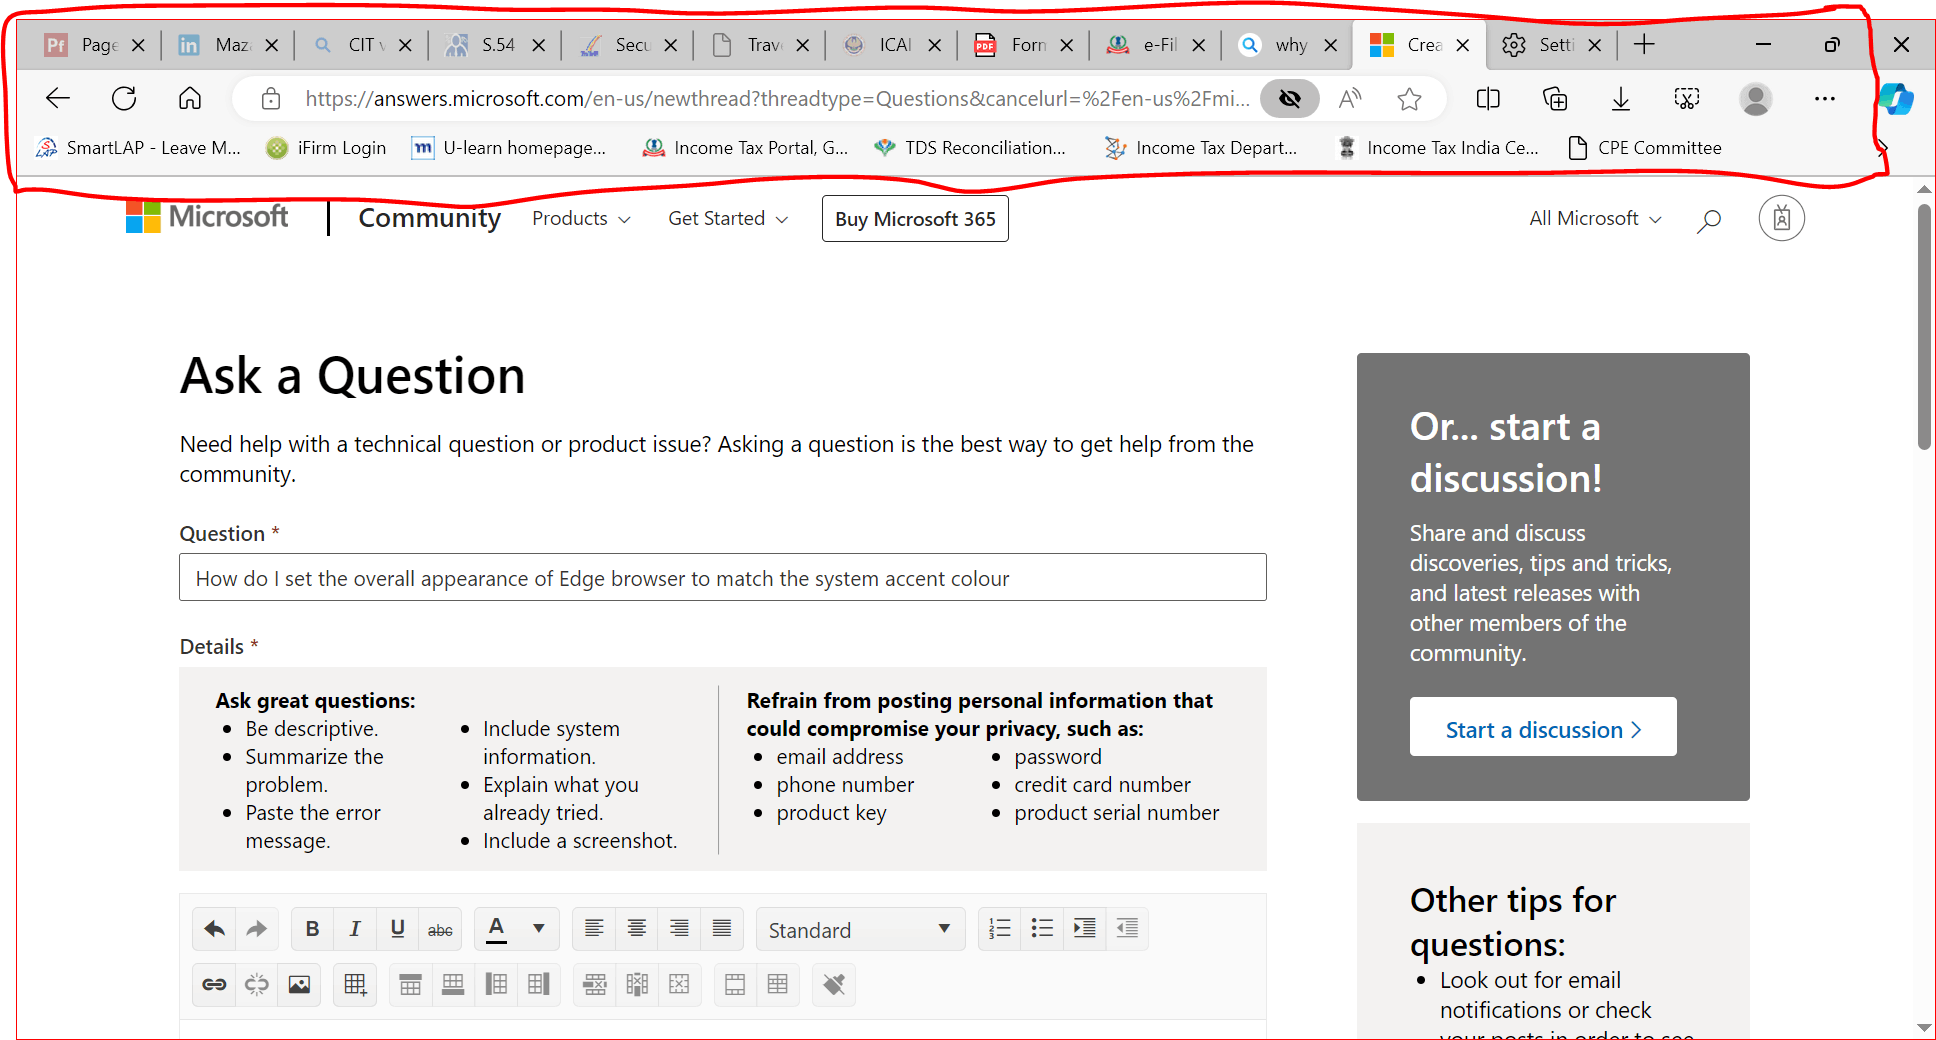
Task: Open the browser profile menu
Action: point(1756,98)
